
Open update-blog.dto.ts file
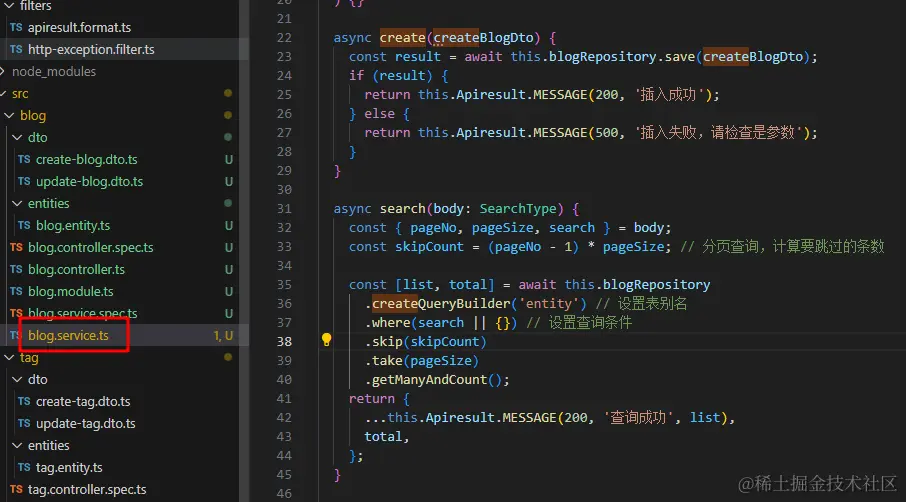(89, 181)
